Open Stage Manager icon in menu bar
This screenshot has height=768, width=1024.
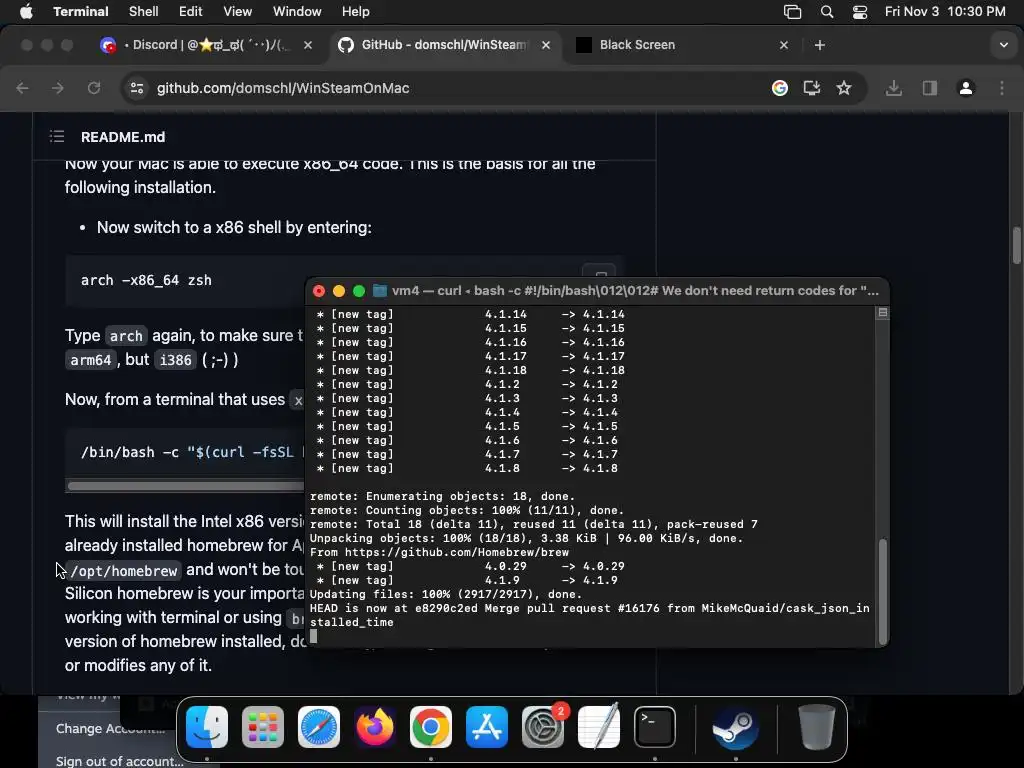(x=792, y=12)
